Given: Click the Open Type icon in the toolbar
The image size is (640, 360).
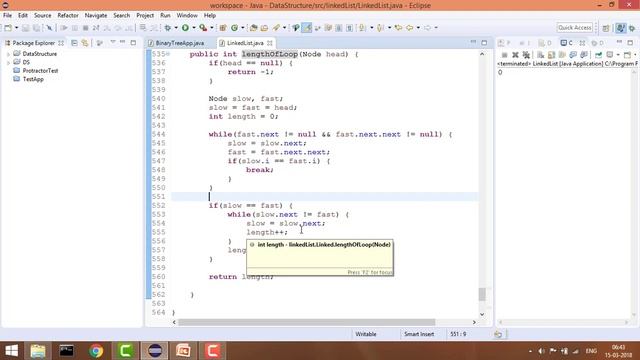Looking at the screenshot, I should coord(253,28).
